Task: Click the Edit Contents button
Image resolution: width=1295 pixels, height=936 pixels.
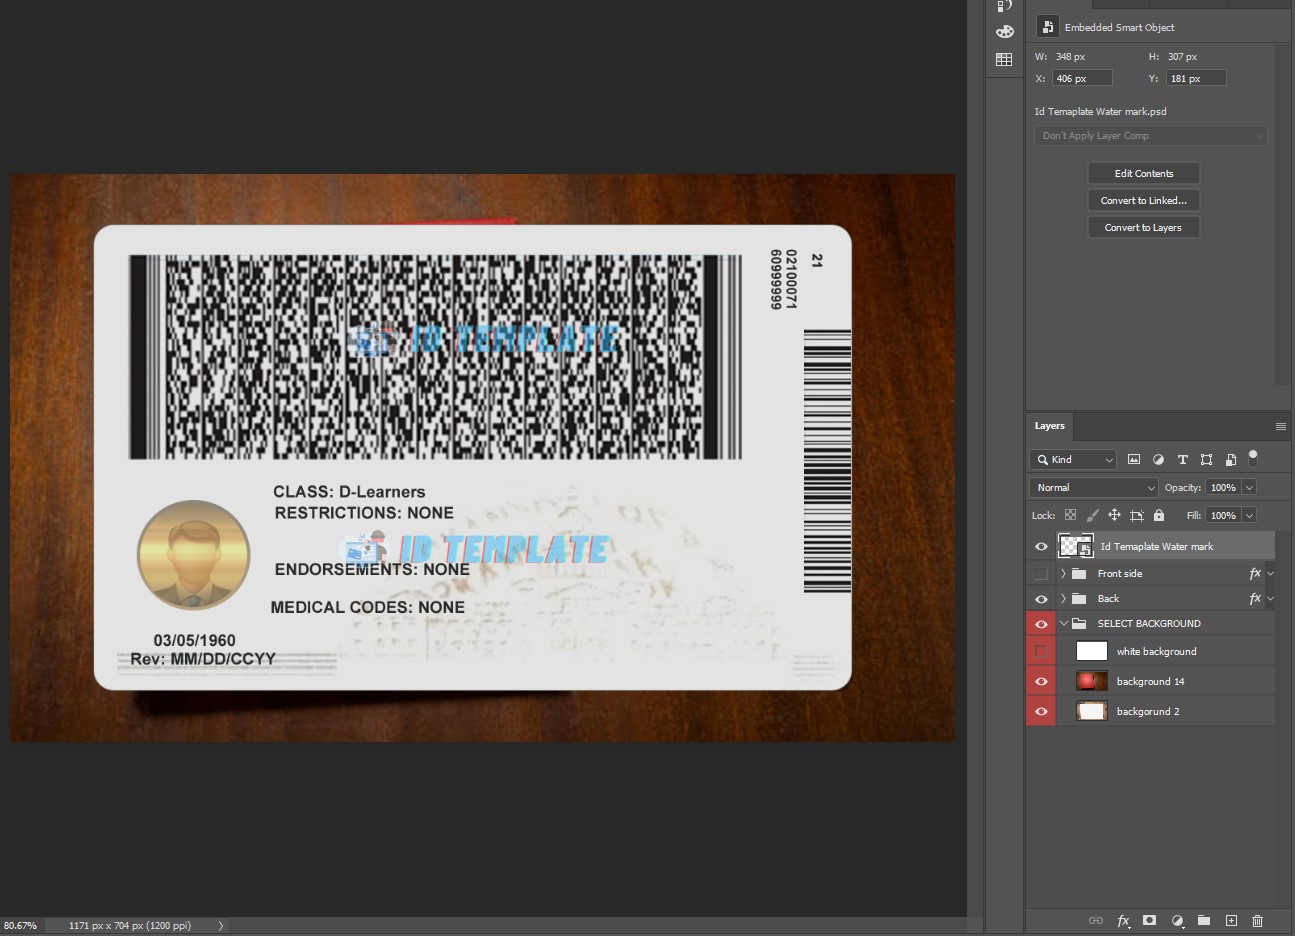Action: click(x=1144, y=173)
